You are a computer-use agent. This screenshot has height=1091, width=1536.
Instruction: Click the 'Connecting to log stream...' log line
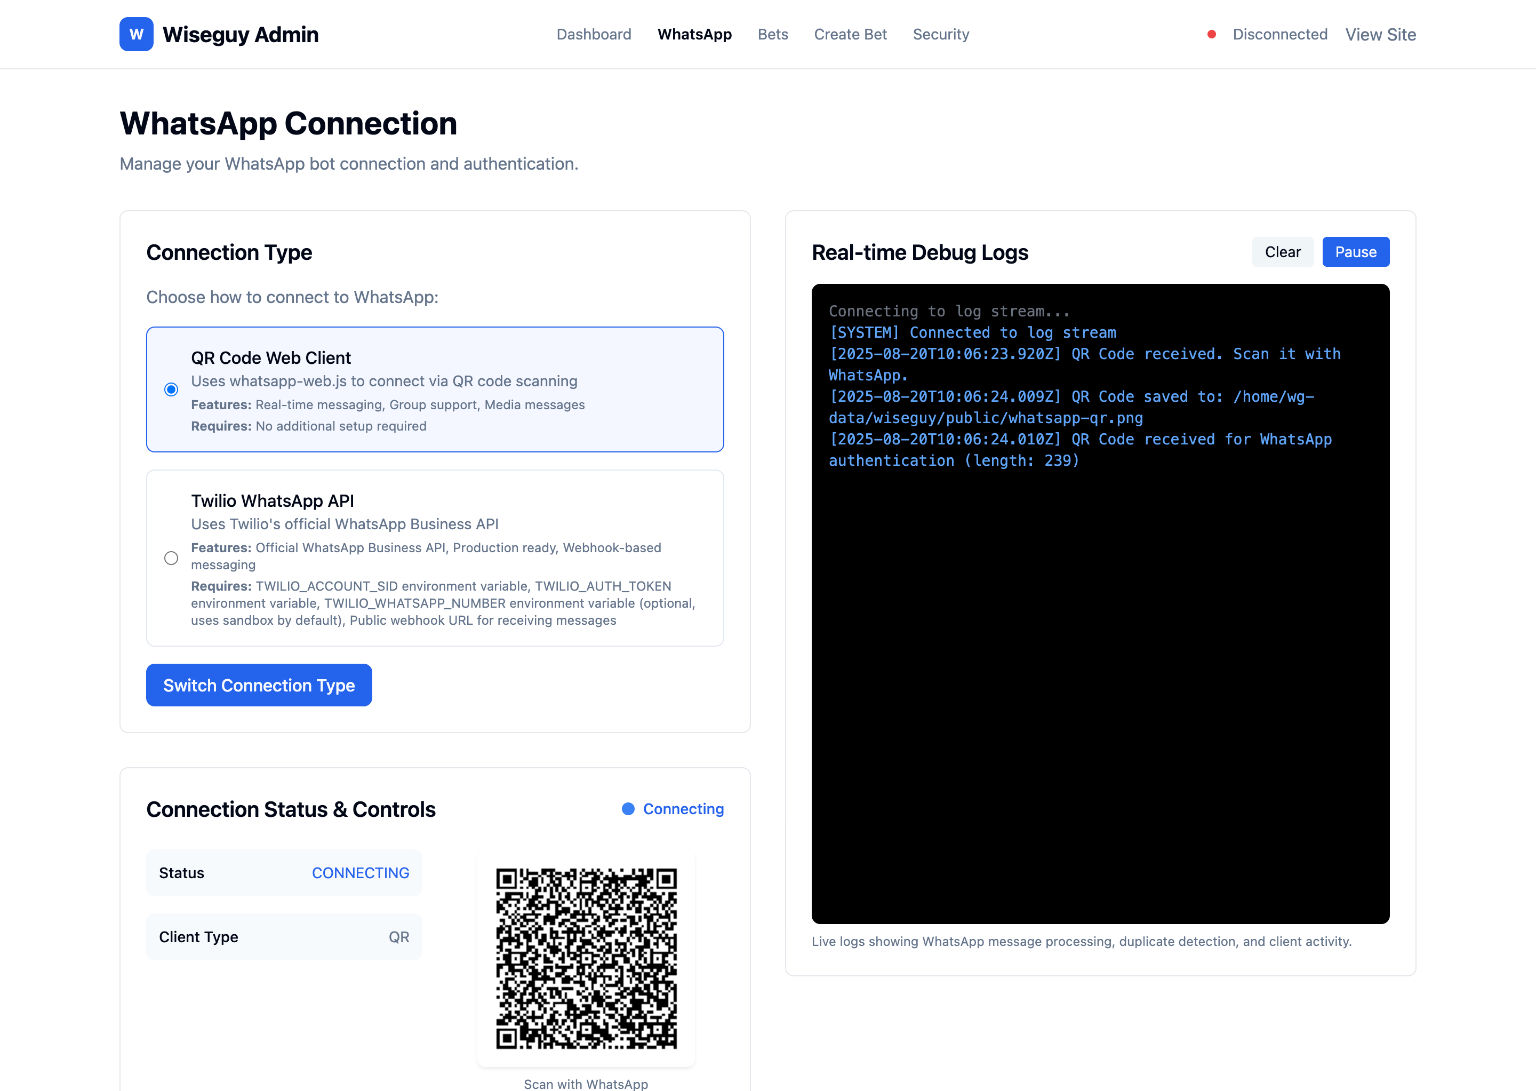(x=949, y=311)
